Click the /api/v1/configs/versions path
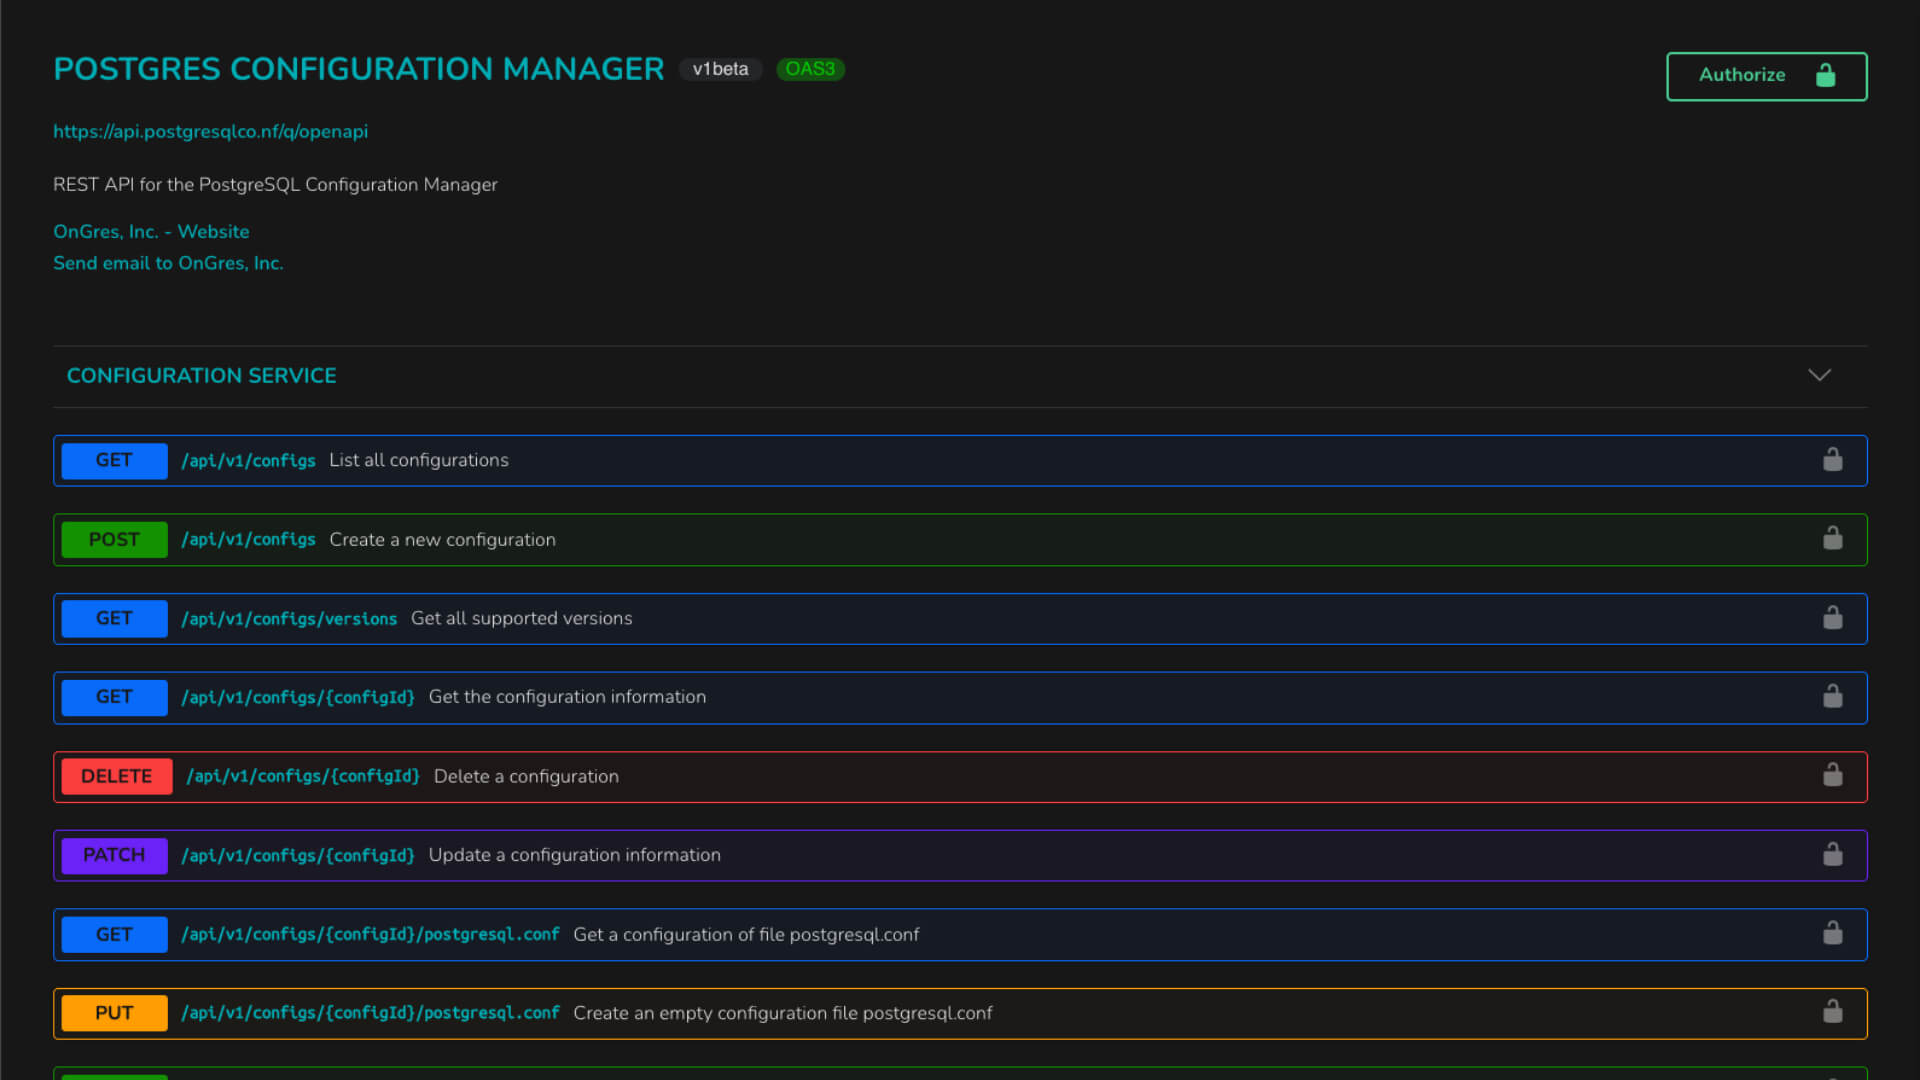Viewport: 1920px width, 1080px height. pos(289,619)
